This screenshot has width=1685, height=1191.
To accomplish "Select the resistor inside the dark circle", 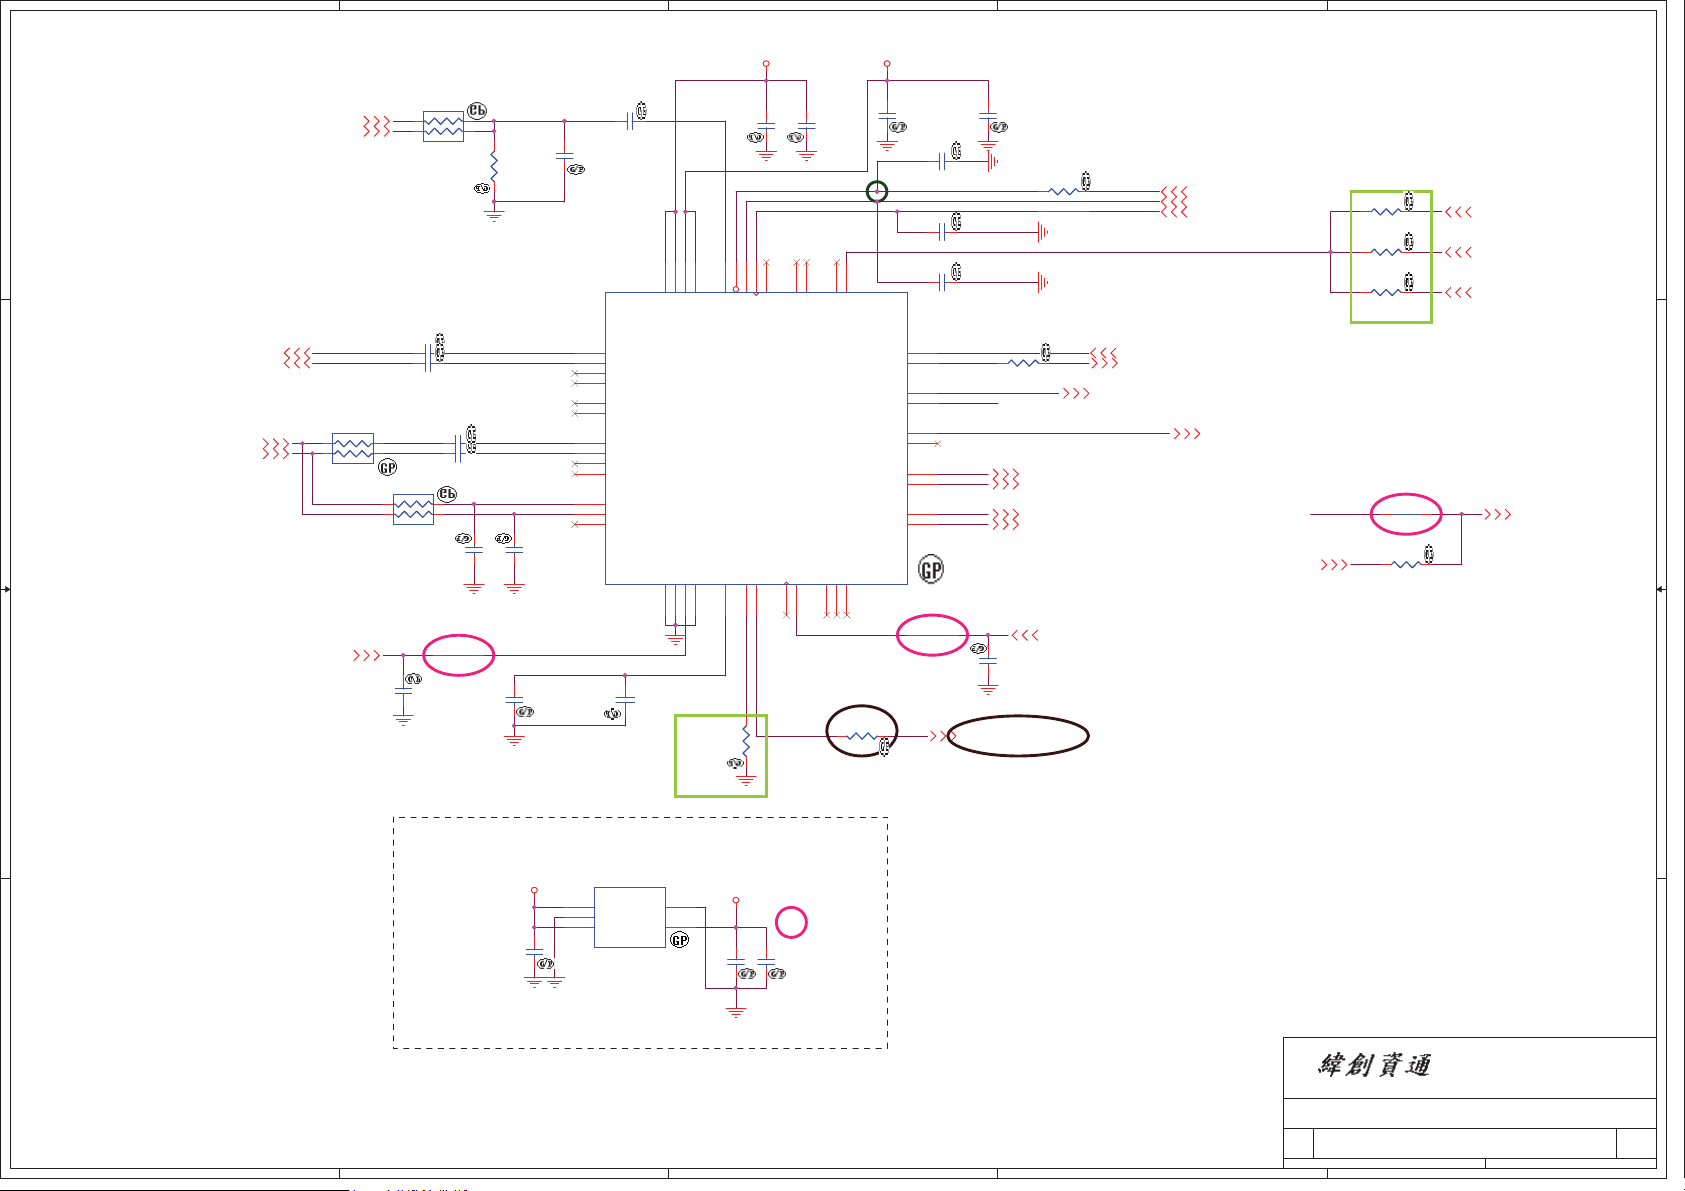I will pos(861,736).
